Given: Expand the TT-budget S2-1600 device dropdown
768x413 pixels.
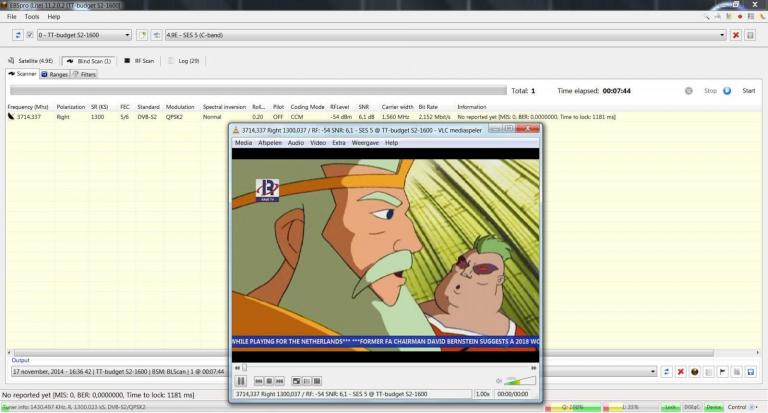Looking at the screenshot, I should click(127, 35).
